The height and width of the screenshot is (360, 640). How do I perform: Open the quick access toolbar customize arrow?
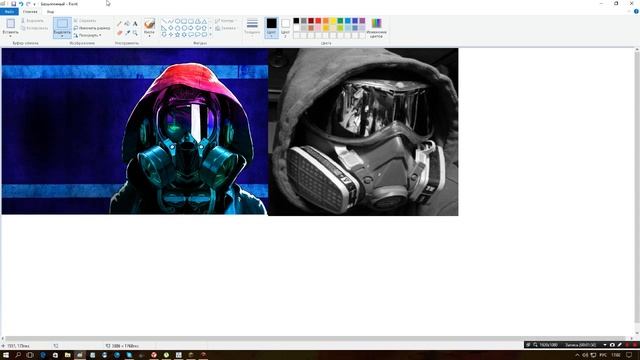pos(34,4)
